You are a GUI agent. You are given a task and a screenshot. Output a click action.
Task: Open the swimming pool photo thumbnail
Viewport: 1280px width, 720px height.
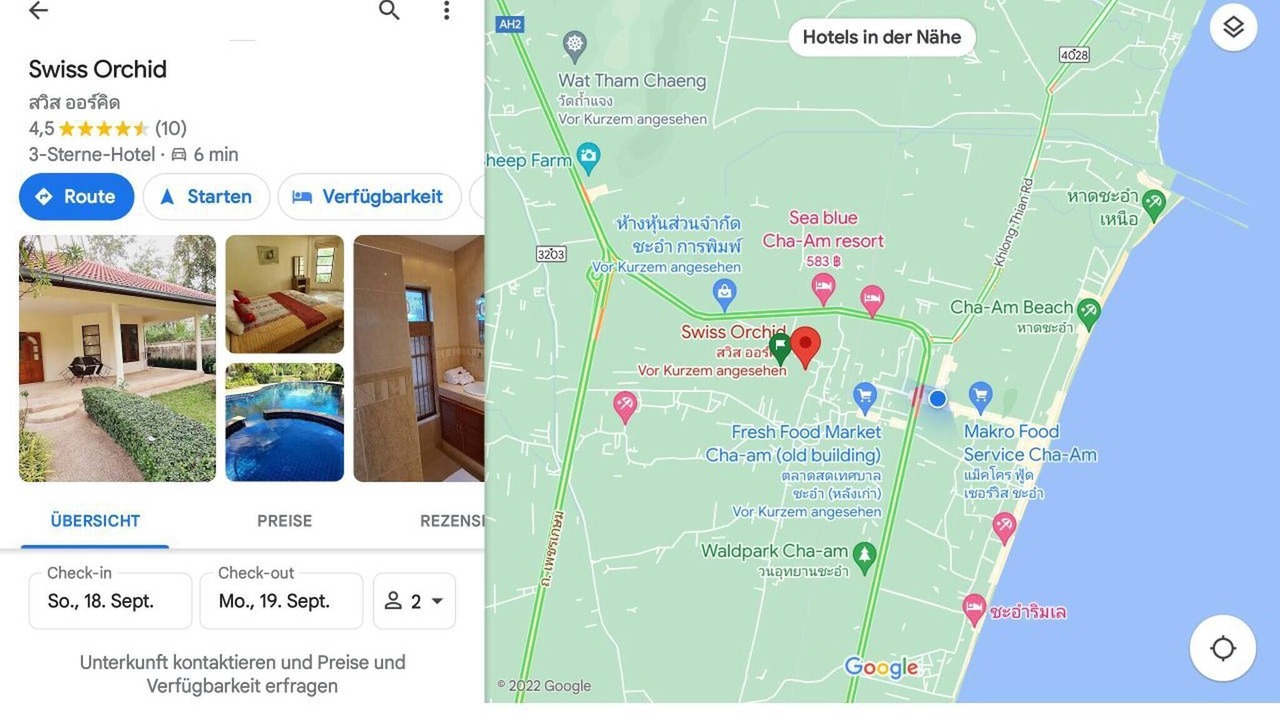pos(284,422)
